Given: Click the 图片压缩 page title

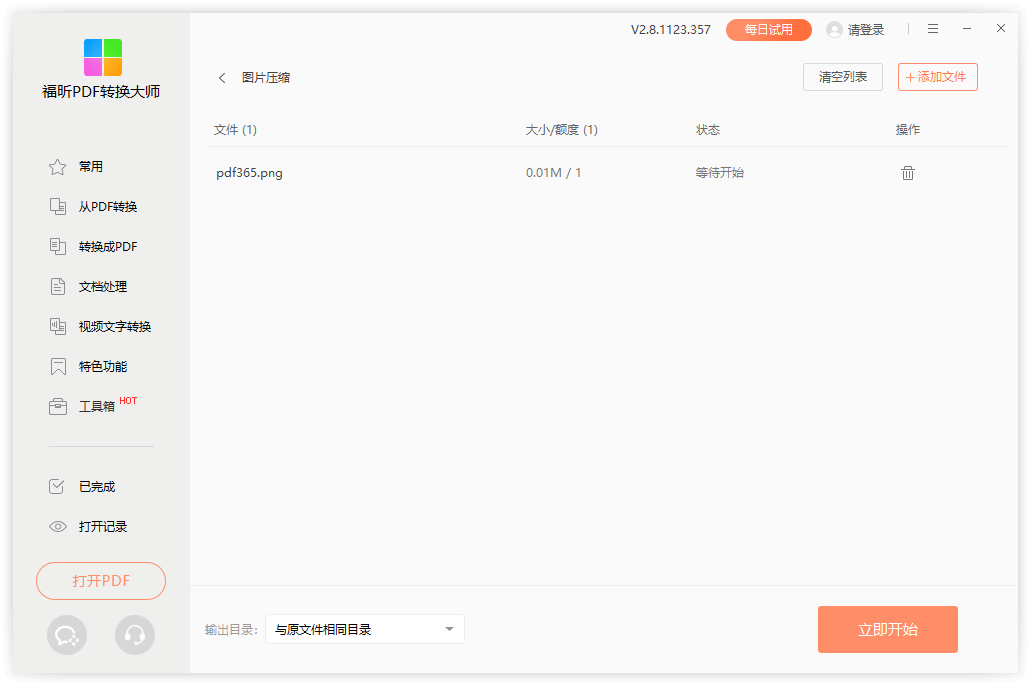Looking at the screenshot, I should point(266,78).
